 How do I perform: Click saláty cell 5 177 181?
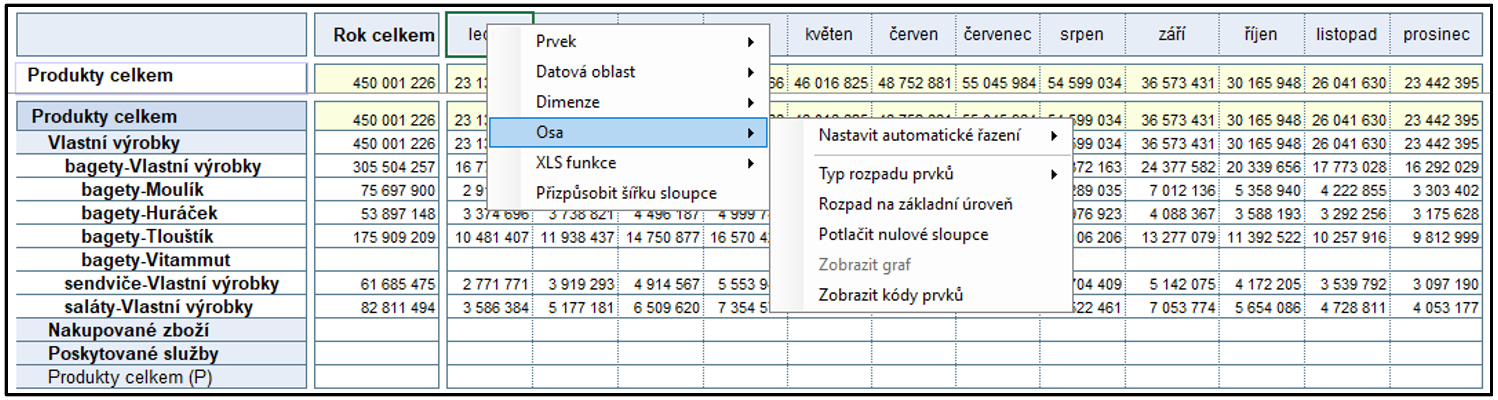[x=576, y=308]
